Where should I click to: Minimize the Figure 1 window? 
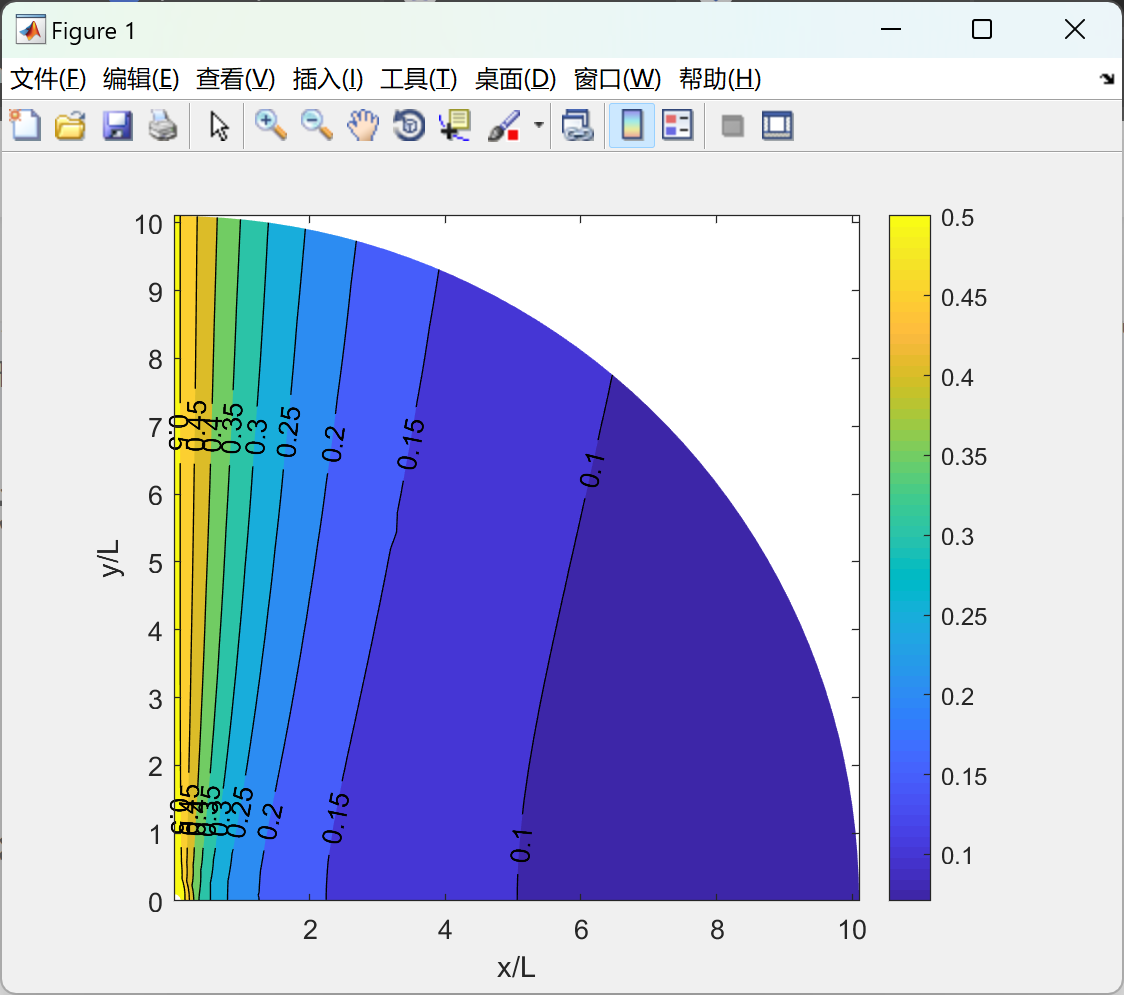(890, 29)
